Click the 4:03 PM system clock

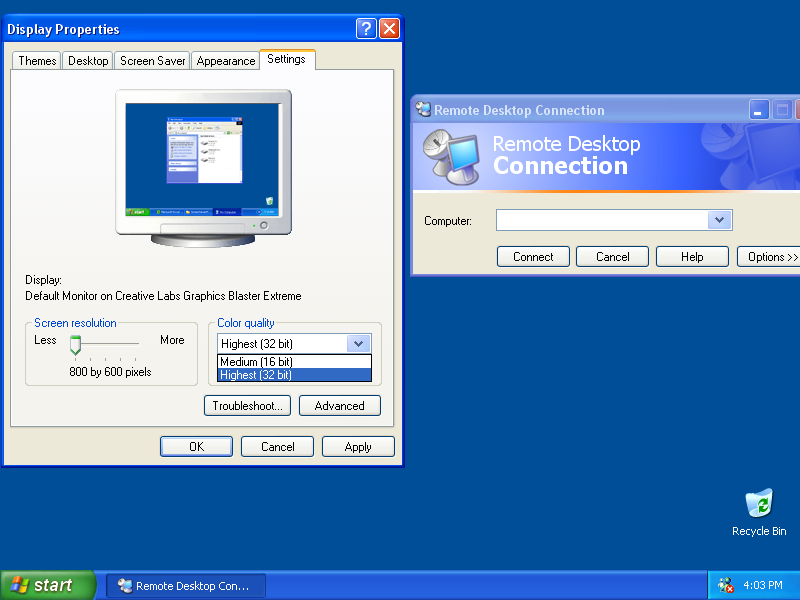pyautogui.click(x=763, y=585)
